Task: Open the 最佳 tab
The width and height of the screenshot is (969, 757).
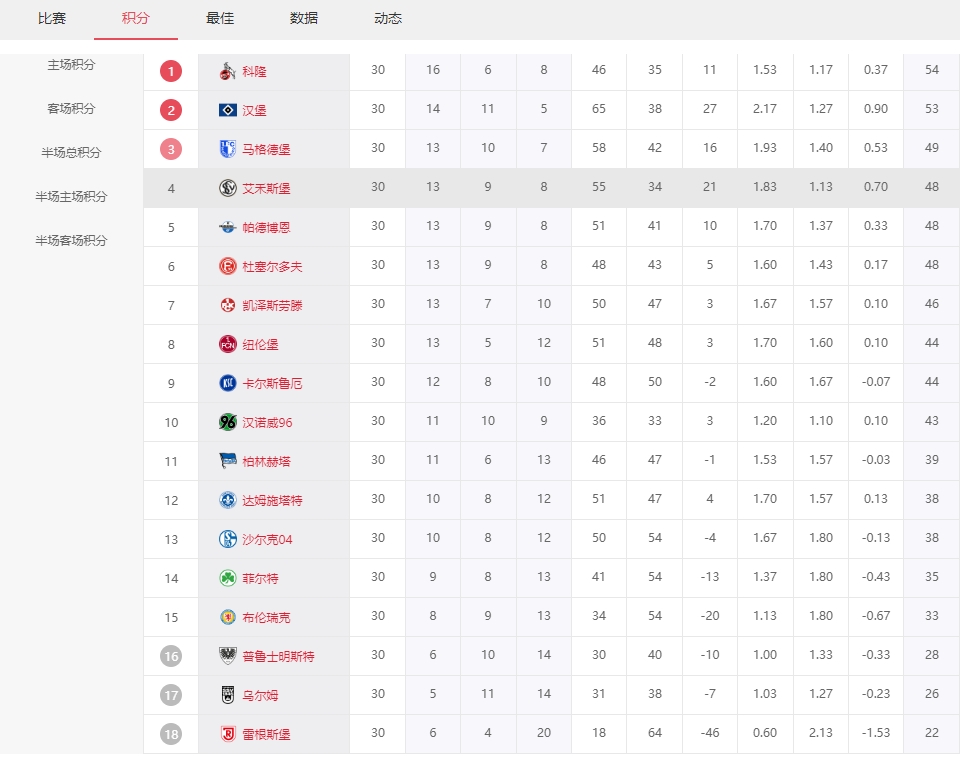Action: point(220,19)
